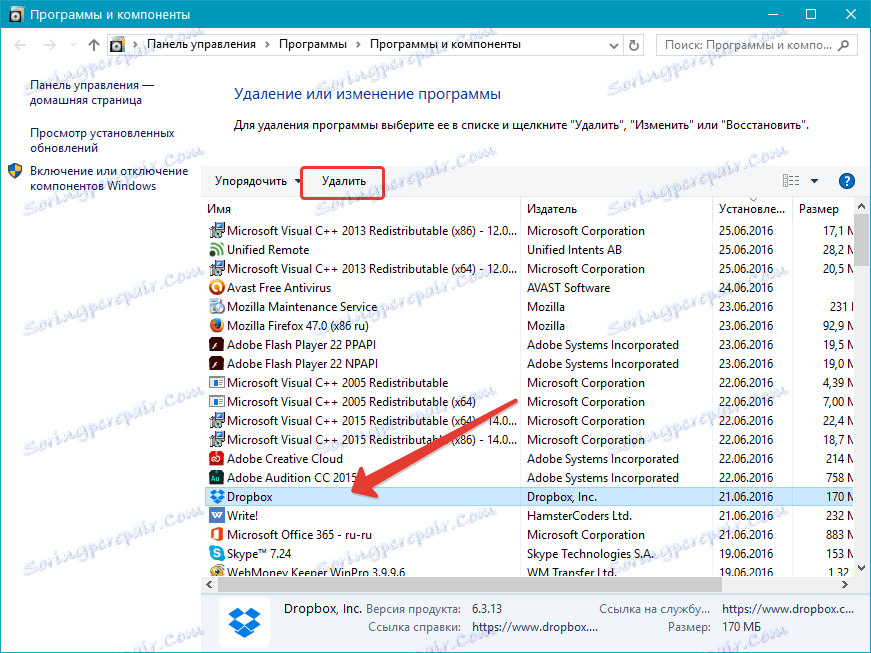Image resolution: width=871 pixels, height=653 pixels.
Task: Click Skype Technologies S.A. publisher cell
Action: tap(590, 554)
